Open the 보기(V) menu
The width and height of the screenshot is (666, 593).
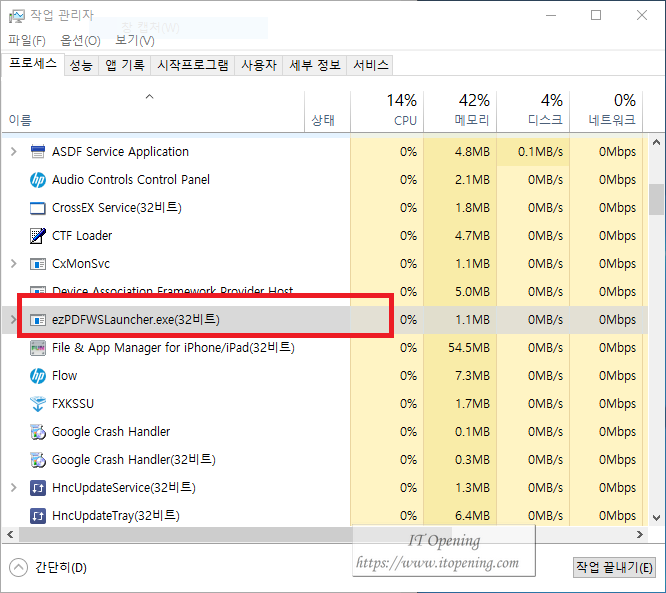click(x=135, y=40)
